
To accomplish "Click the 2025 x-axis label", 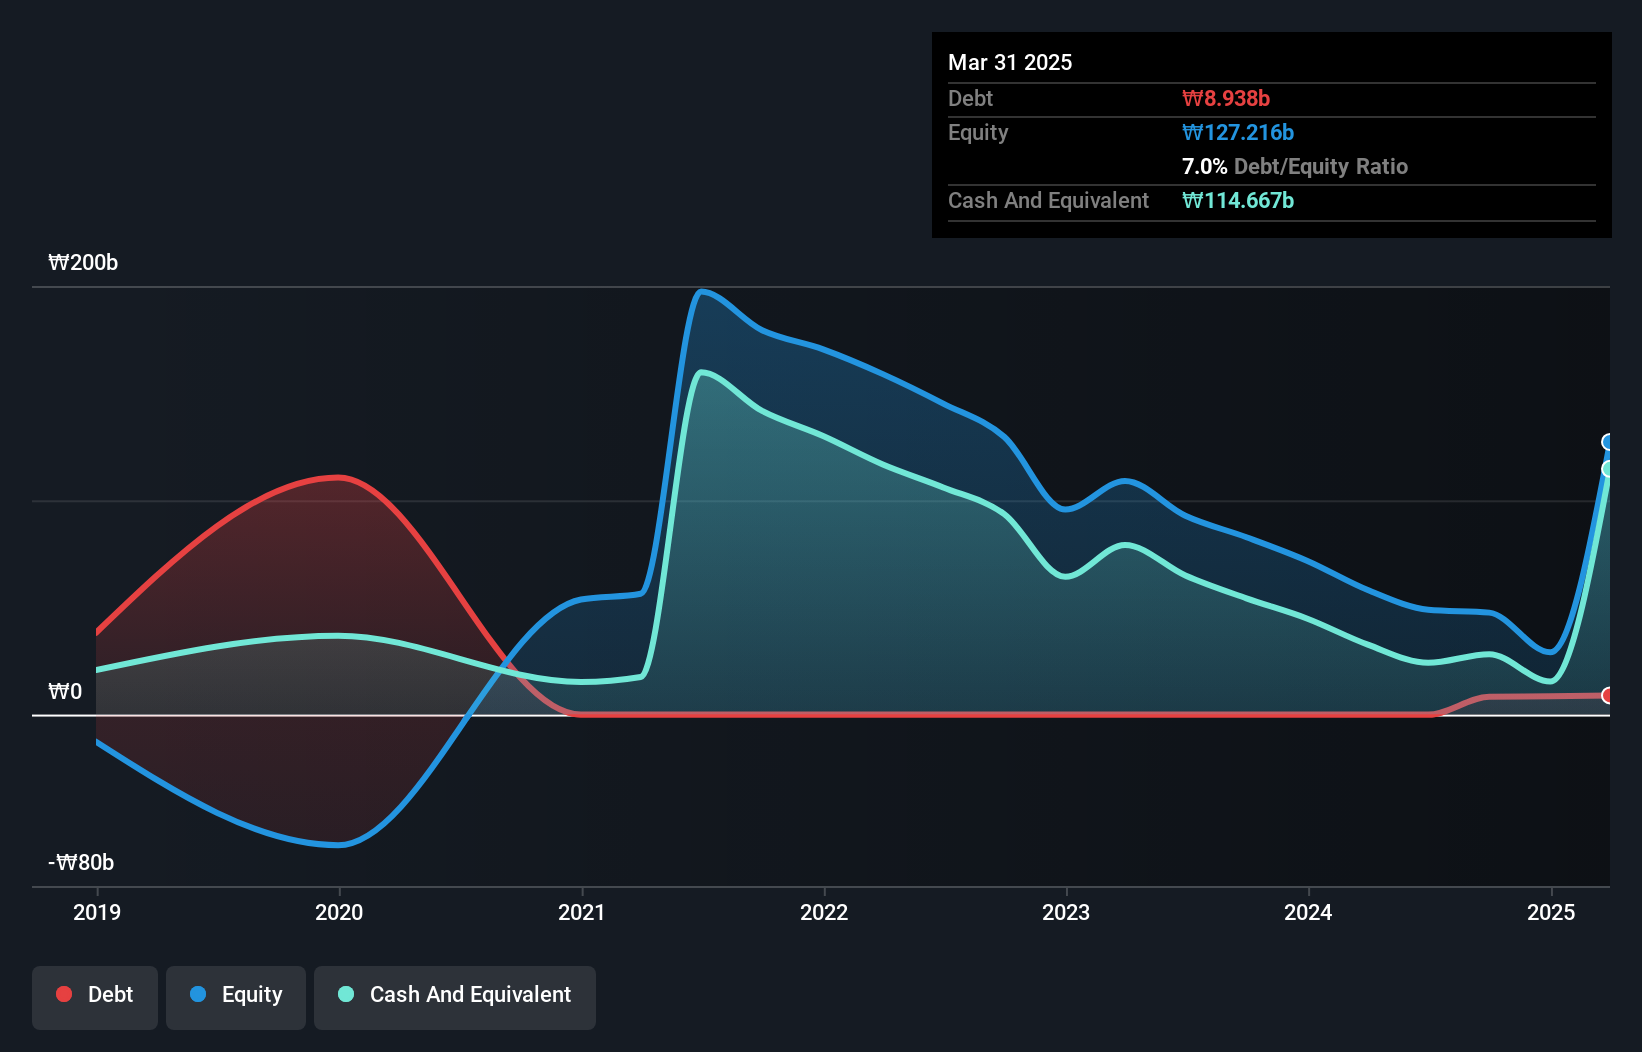I will [x=1551, y=912].
